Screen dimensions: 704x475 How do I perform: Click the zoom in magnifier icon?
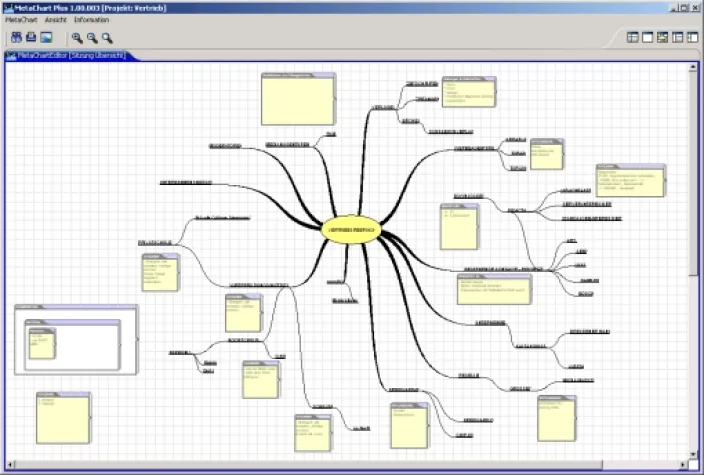point(77,38)
